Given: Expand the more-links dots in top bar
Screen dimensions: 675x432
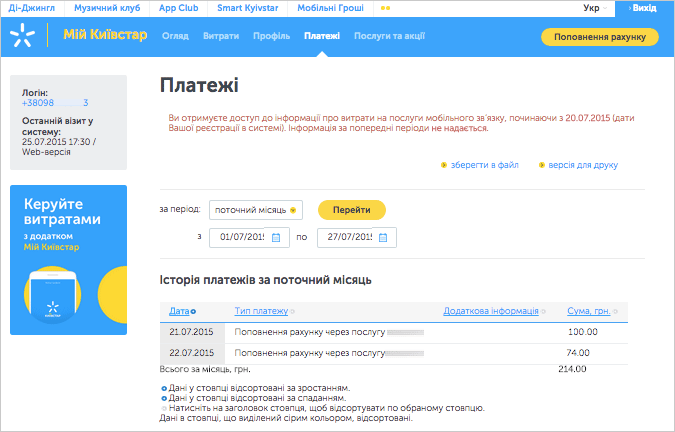Looking at the screenshot, I should [x=385, y=8].
